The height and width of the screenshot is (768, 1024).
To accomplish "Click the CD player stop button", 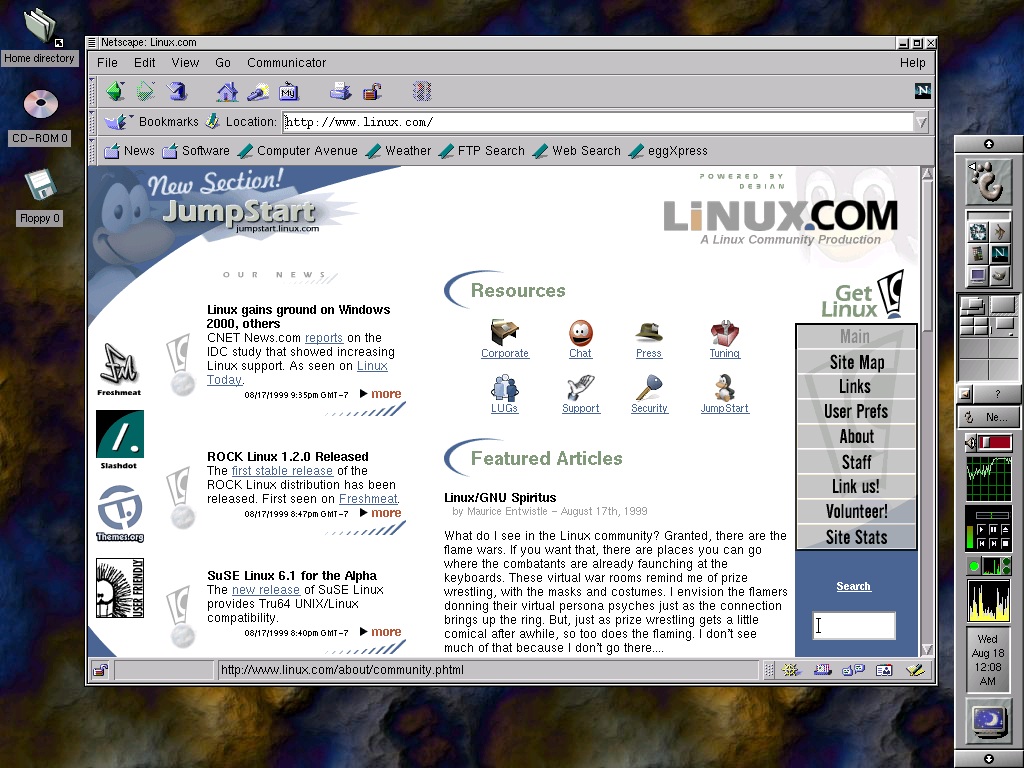I will click(1005, 543).
